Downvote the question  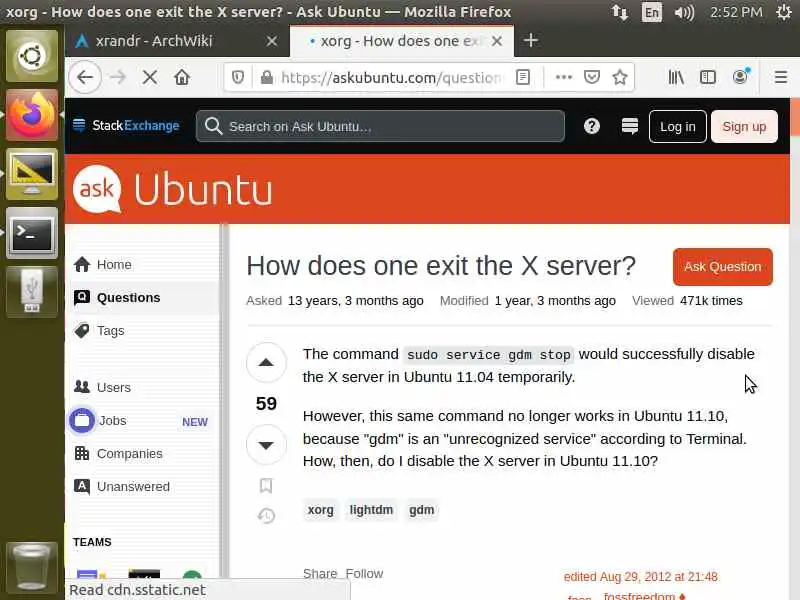tap(266, 445)
